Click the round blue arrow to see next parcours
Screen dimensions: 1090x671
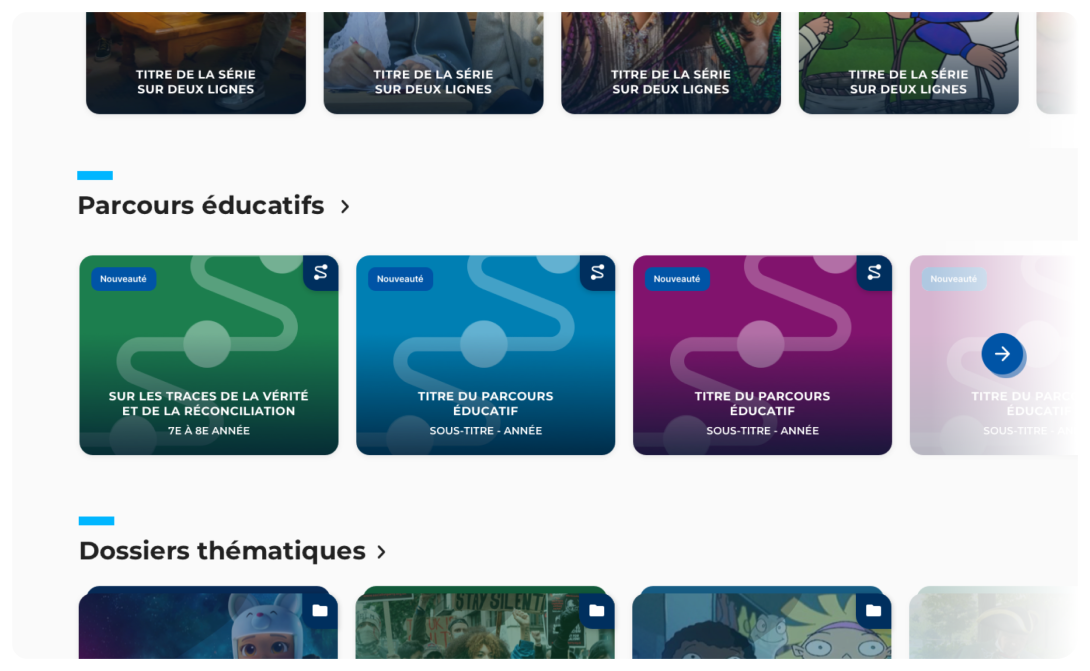(x=1002, y=354)
